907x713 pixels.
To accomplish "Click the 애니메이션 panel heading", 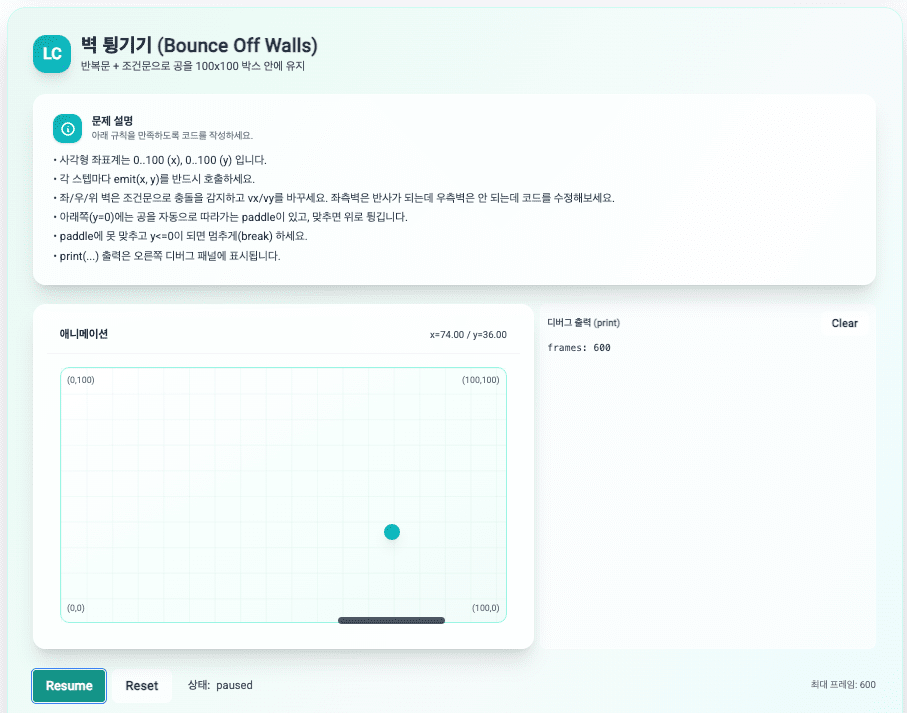I will pos(83,334).
